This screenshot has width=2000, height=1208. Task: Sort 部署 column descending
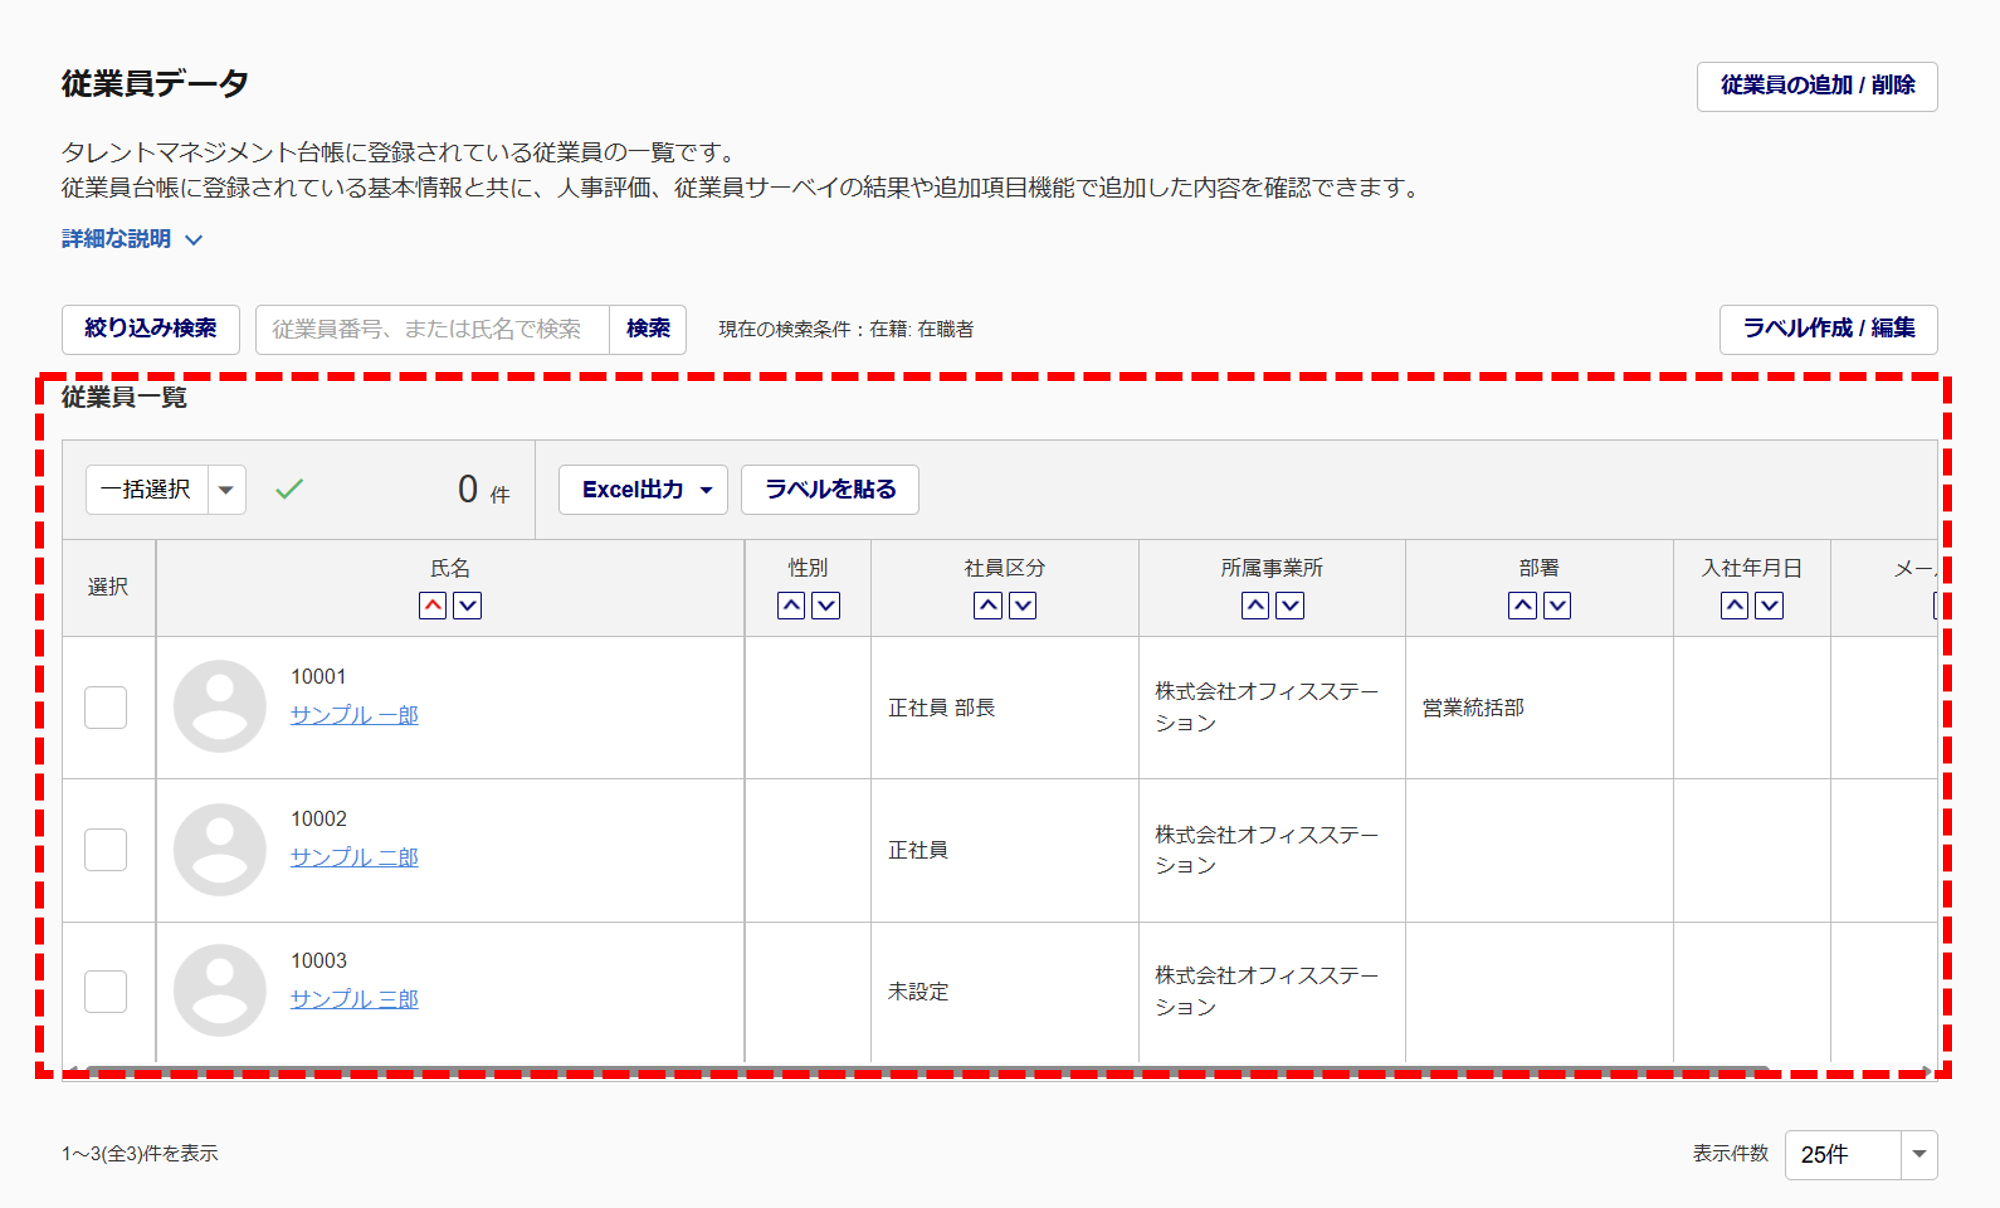[1557, 606]
